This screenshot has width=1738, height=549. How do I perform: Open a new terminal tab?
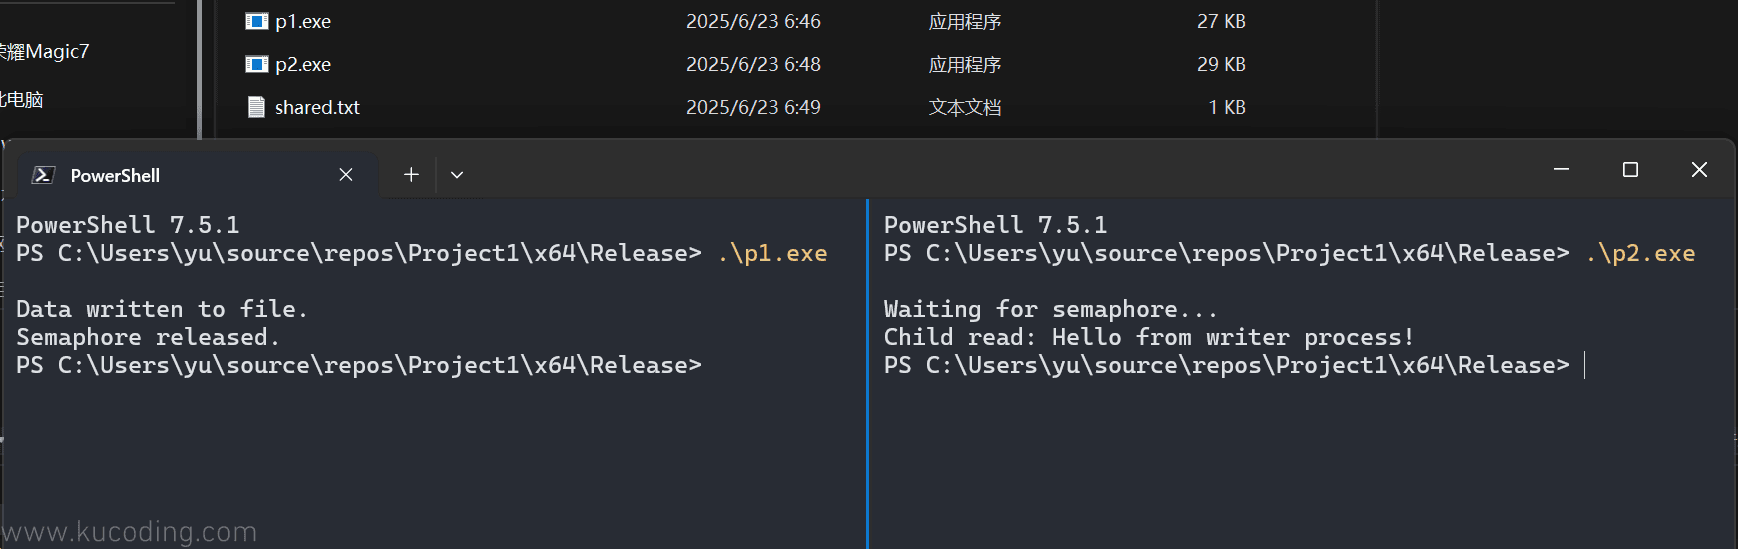[411, 175]
